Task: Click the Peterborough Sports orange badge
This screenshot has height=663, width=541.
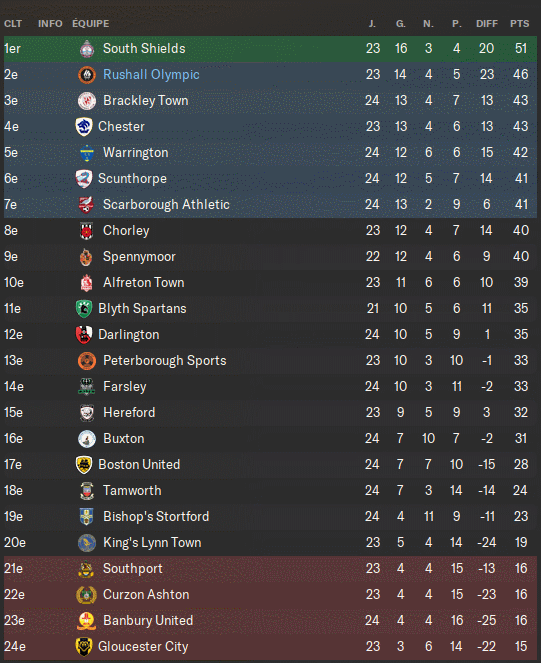Action: pos(87,361)
